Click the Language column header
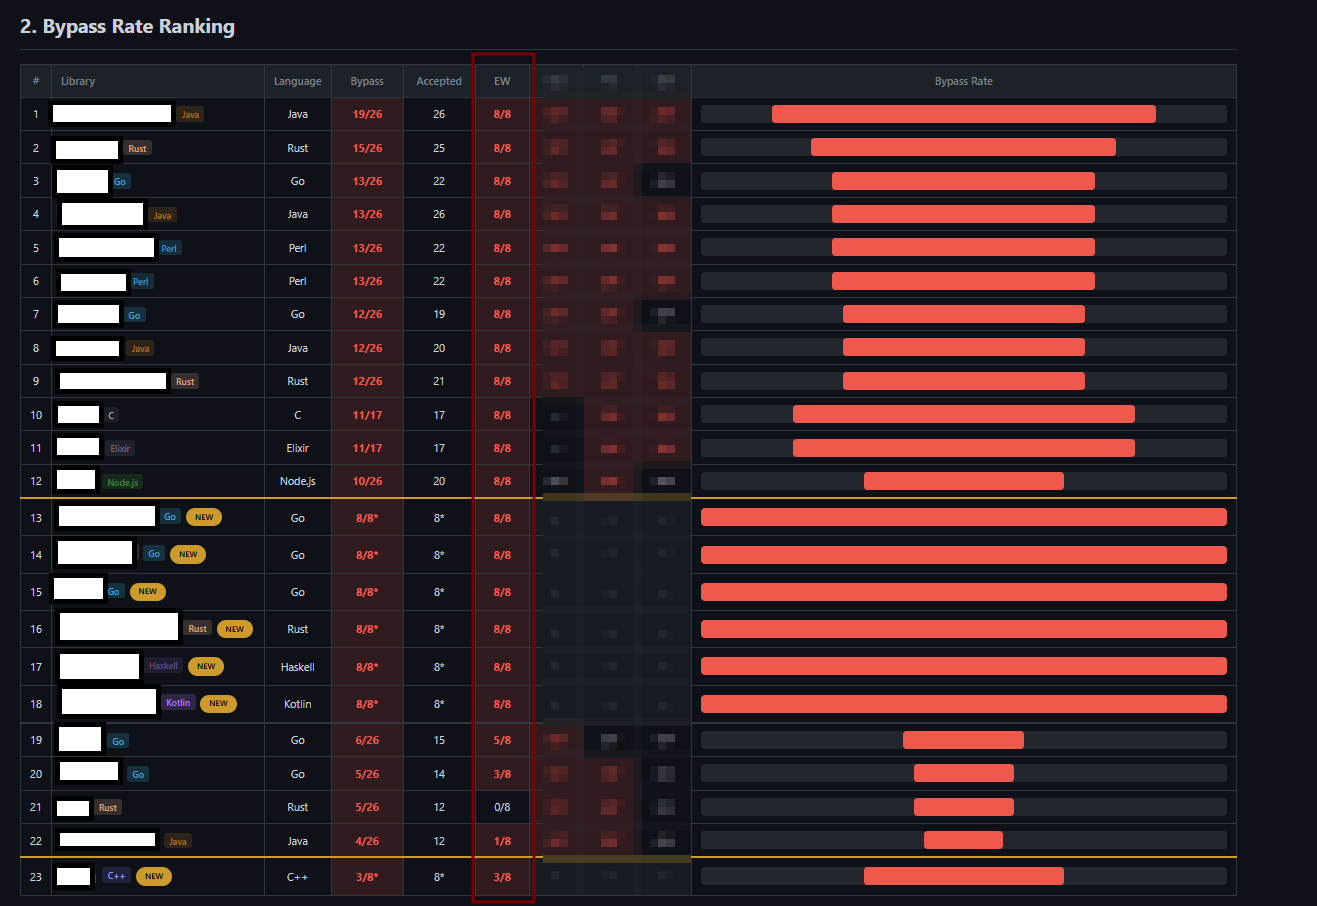Viewport: 1317px width, 906px height. (298, 81)
